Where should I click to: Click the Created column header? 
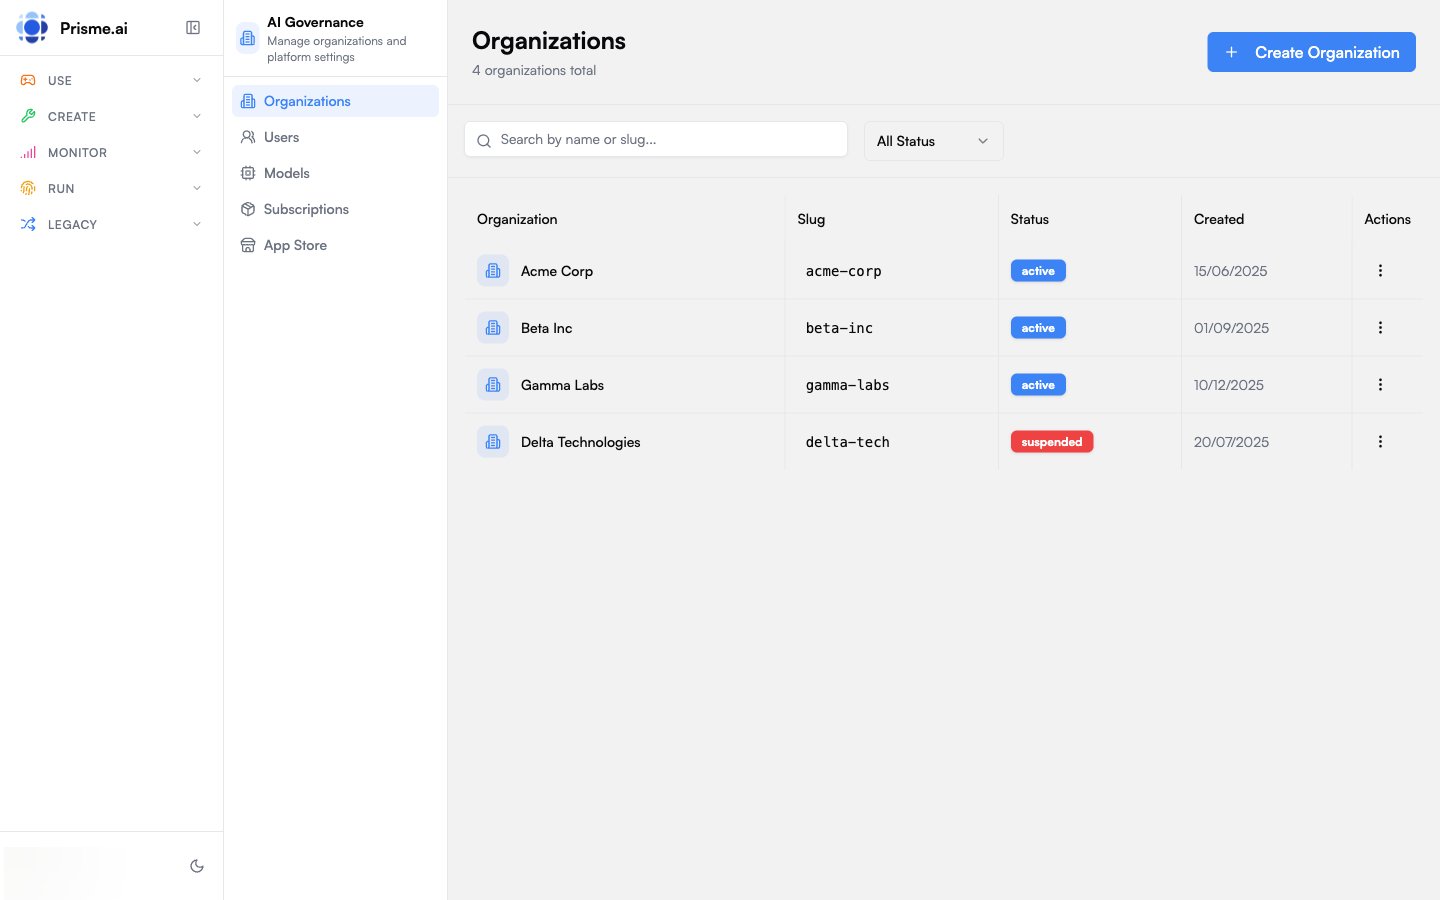(x=1219, y=219)
